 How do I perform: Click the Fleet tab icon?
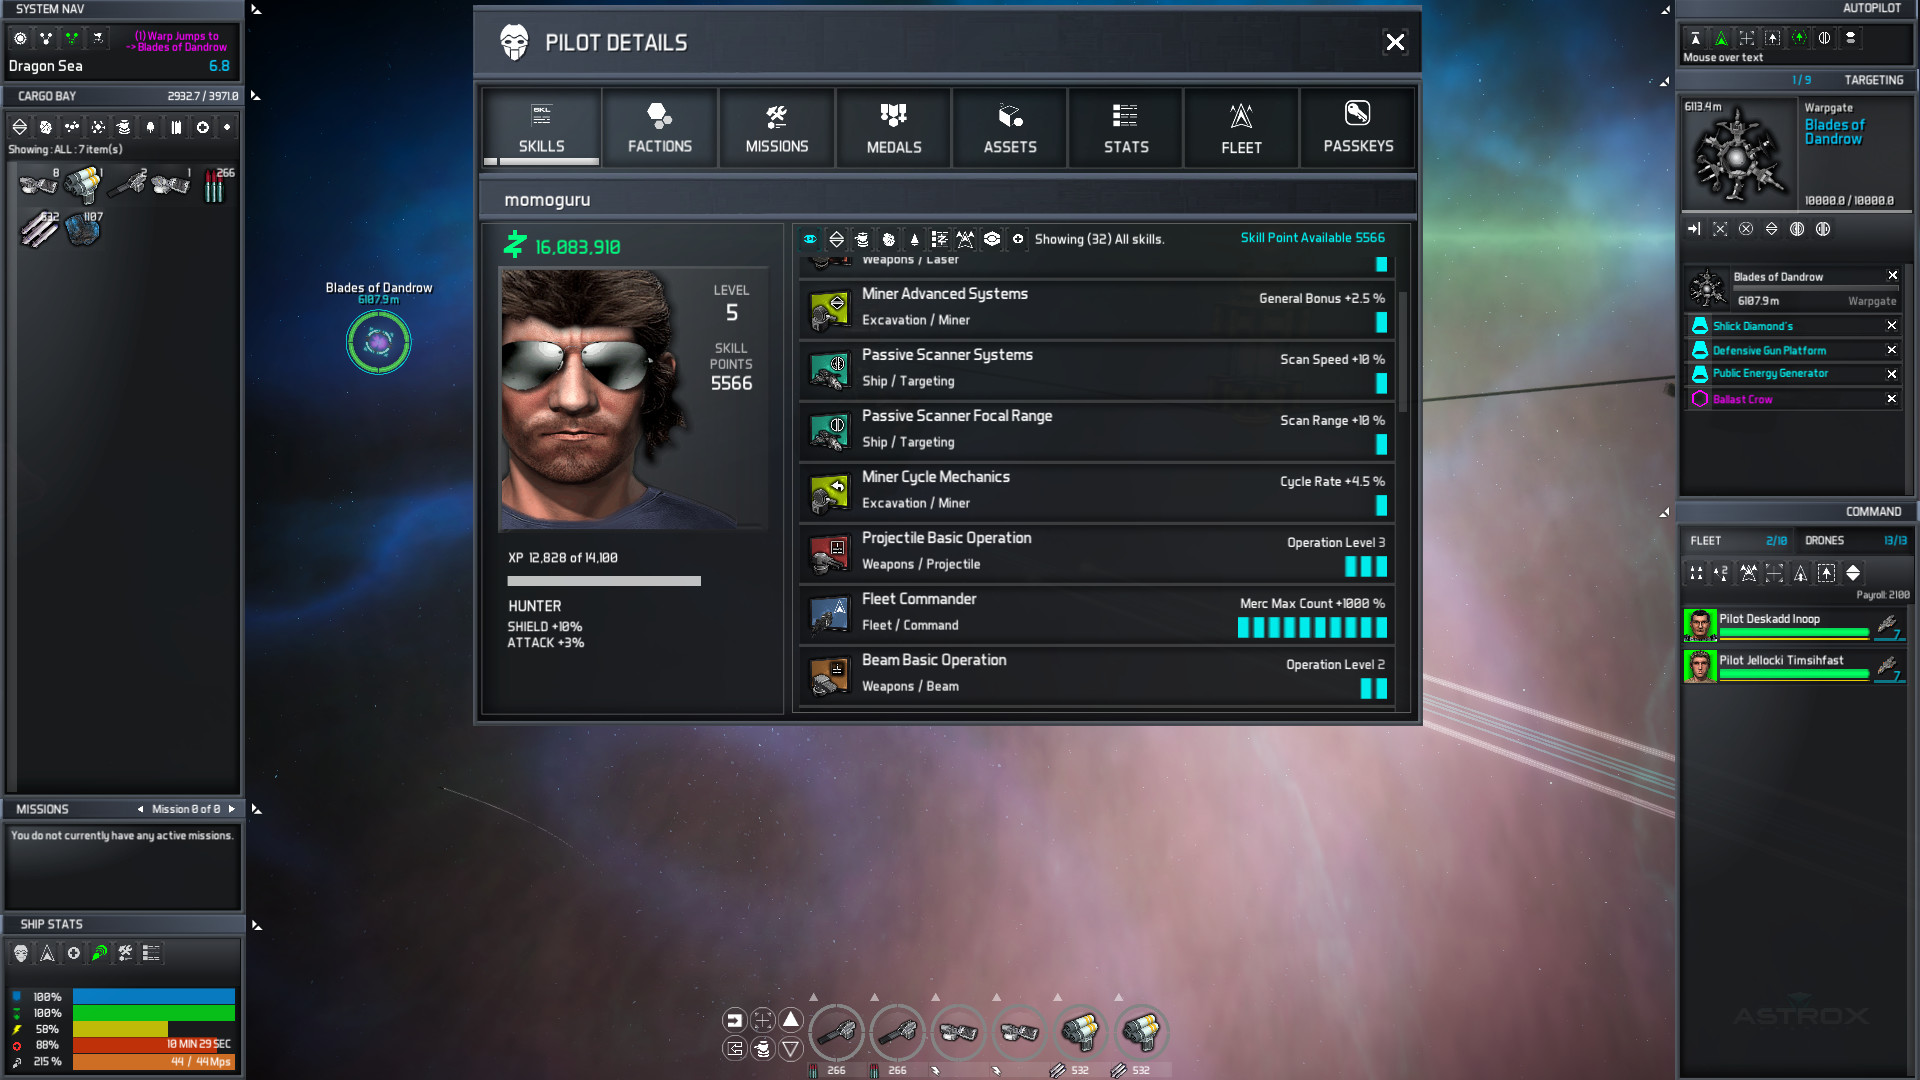pyautogui.click(x=1241, y=116)
